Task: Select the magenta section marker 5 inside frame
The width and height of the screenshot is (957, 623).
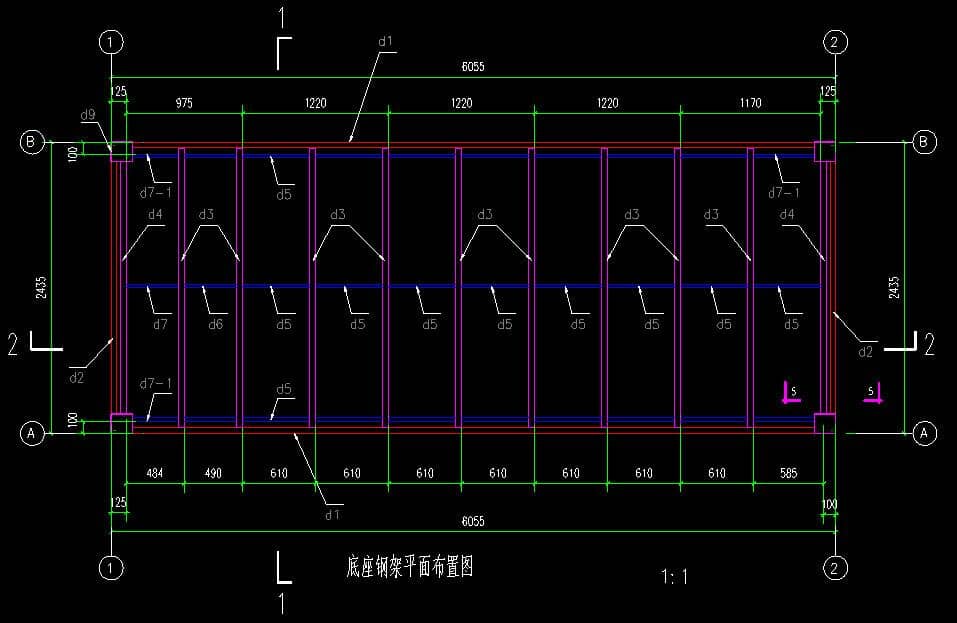Action: tap(791, 392)
